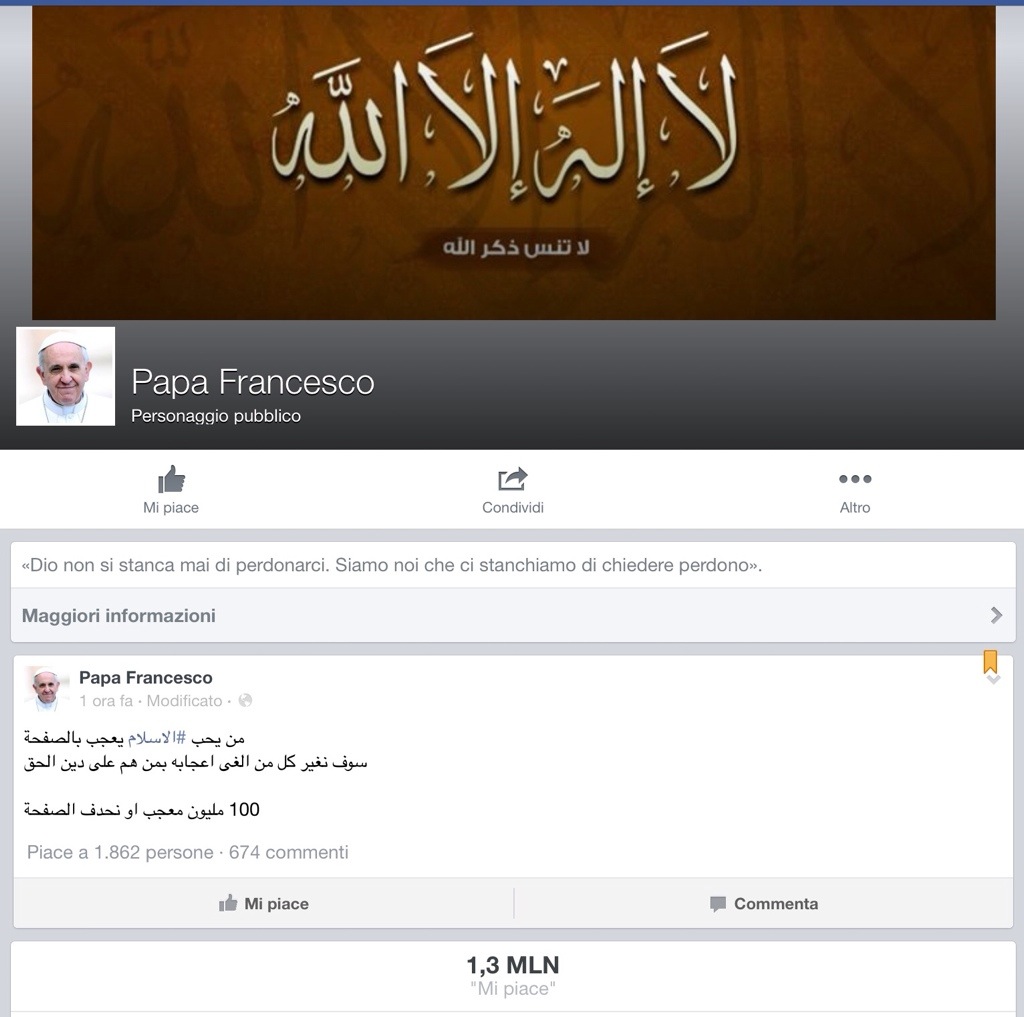Open the Maggiori informazioni row
Image resolution: width=1024 pixels, height=1017 pixels.
point(513,615)
